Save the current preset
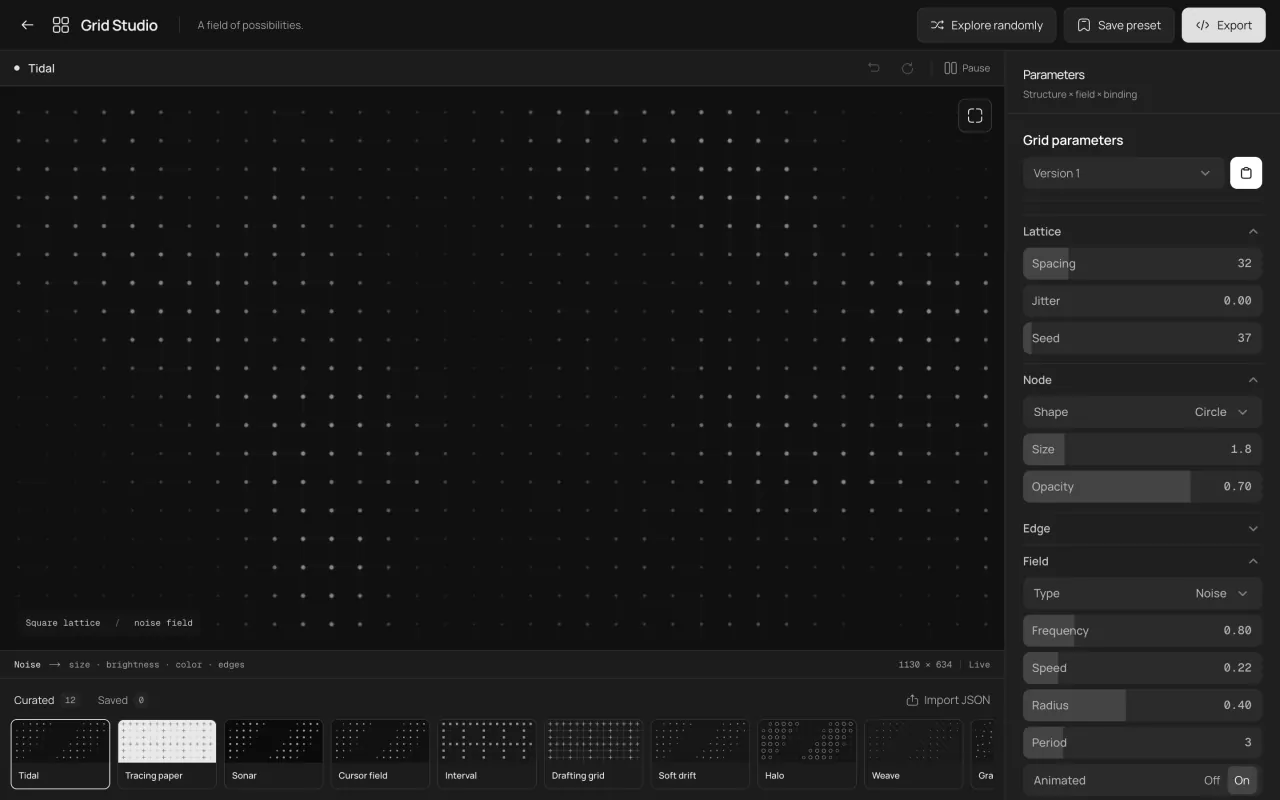1280x800 pixels. point(1119,25)
